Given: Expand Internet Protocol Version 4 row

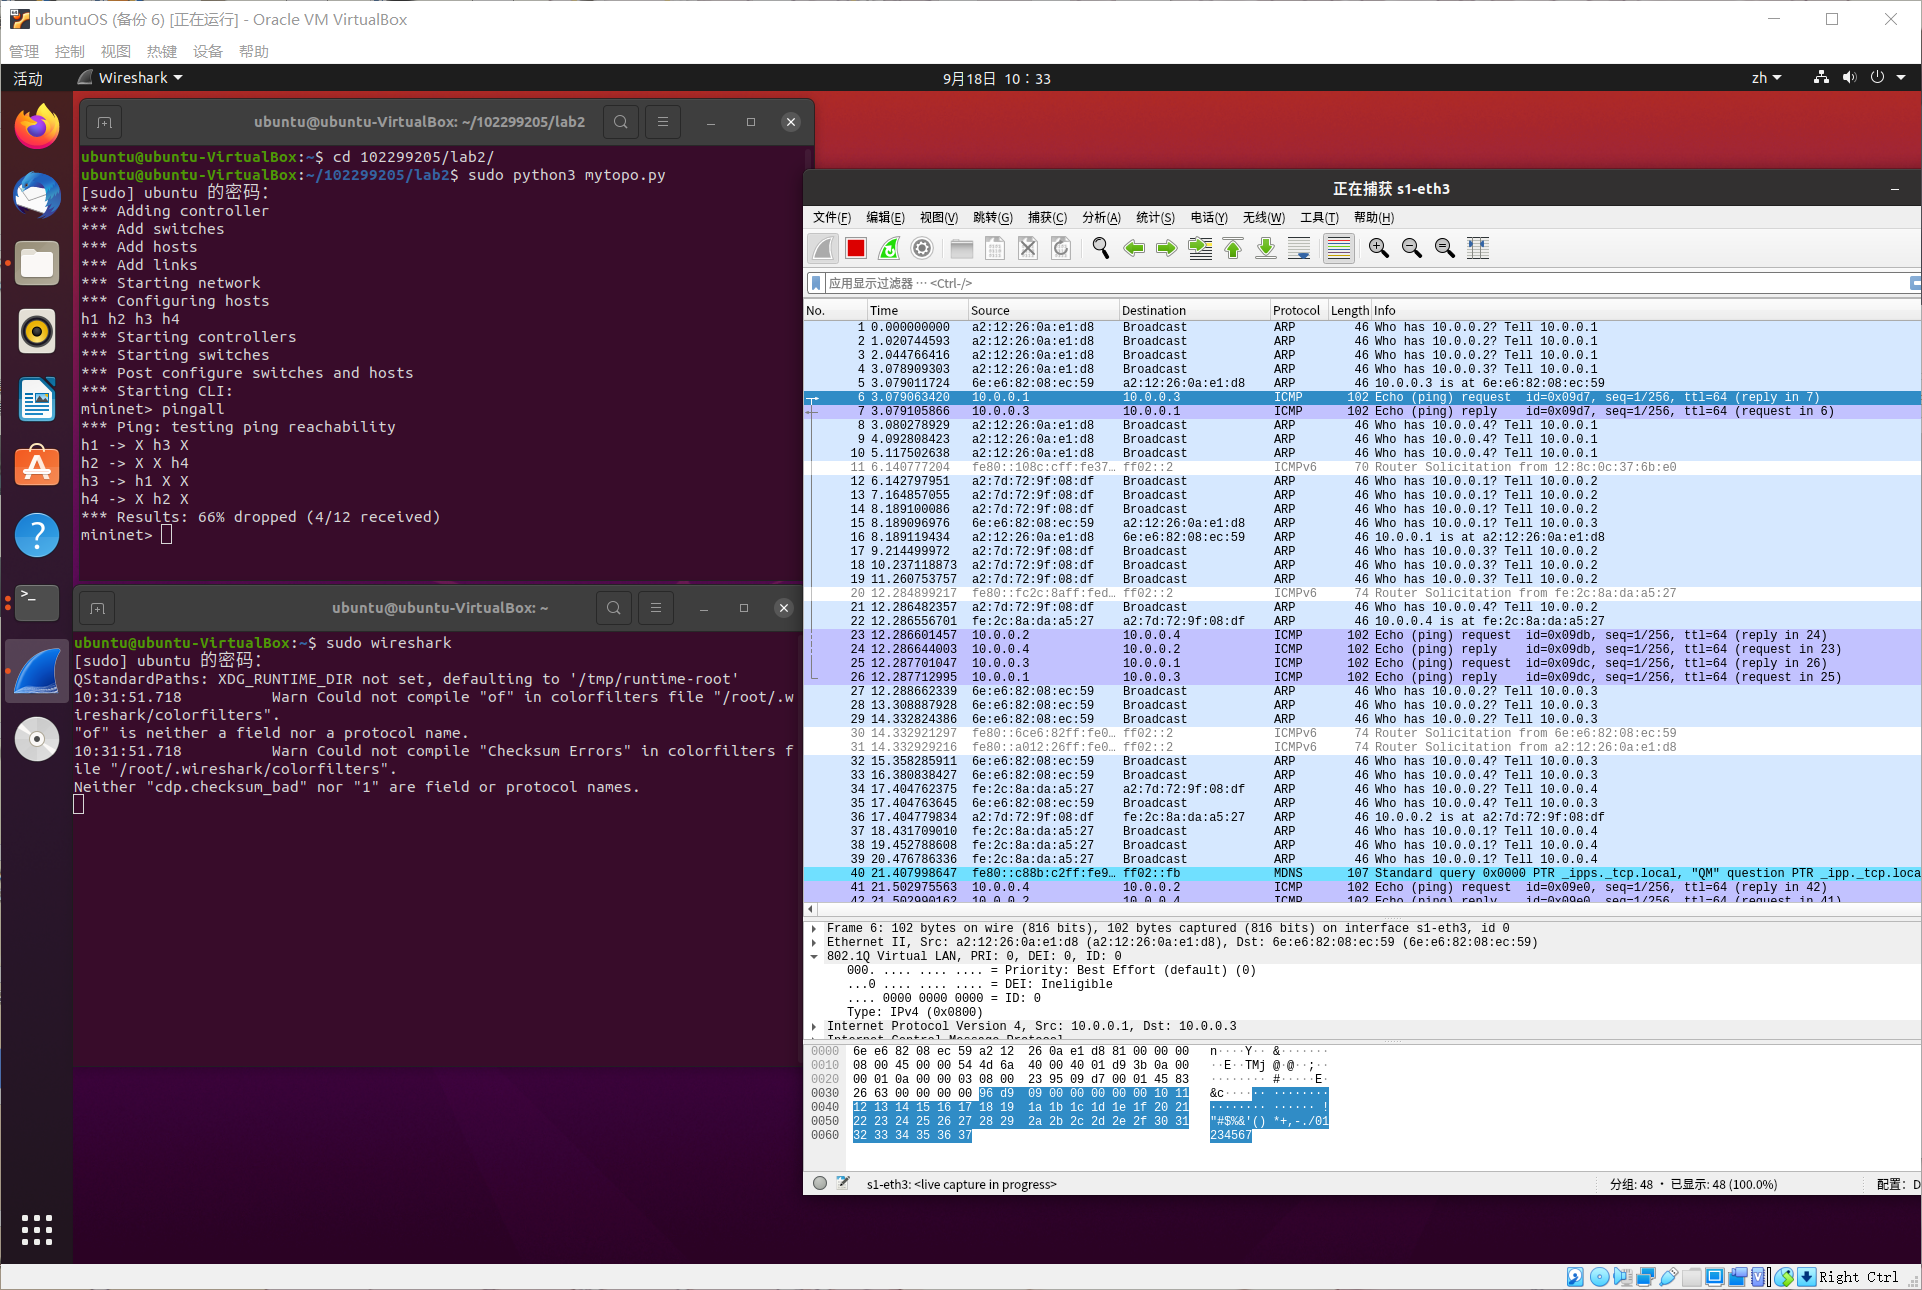Looking at the screenshot, I should [814, 1026].
